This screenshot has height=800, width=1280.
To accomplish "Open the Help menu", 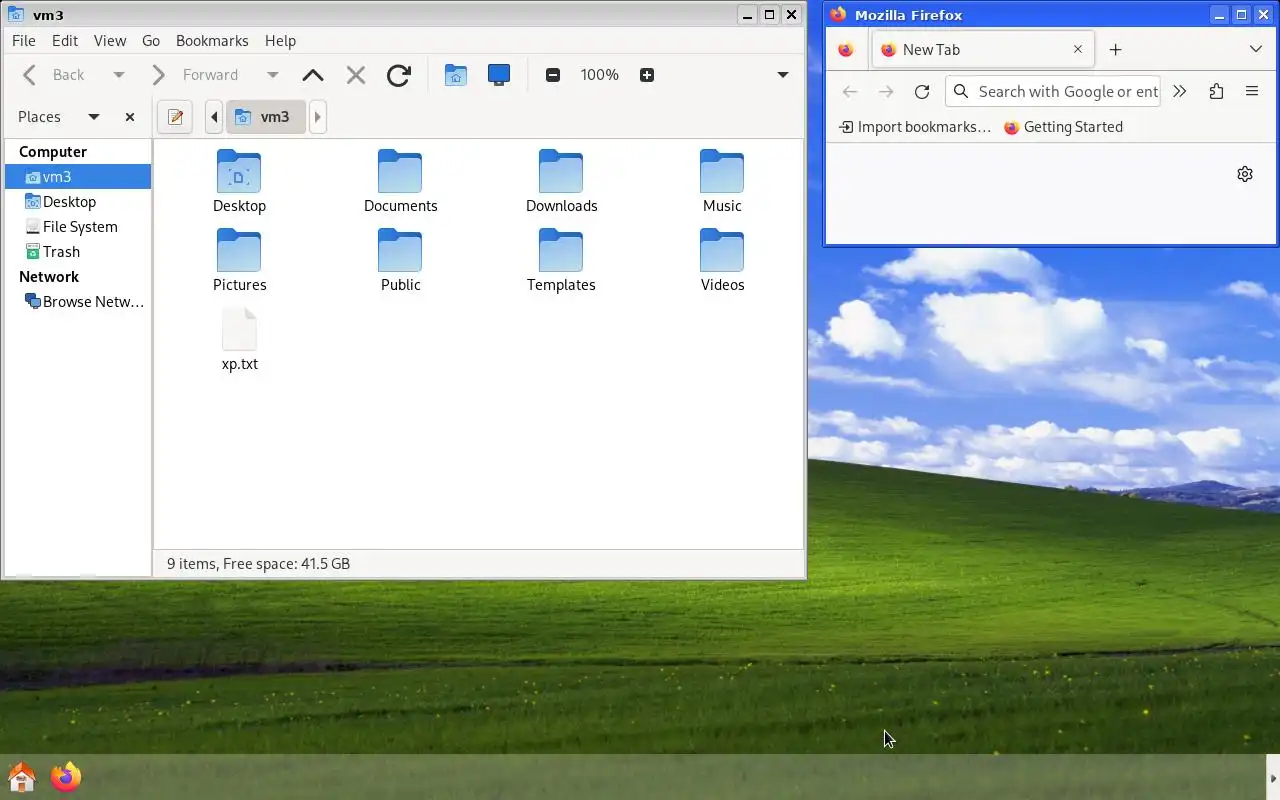I will (x=280, y=41).
